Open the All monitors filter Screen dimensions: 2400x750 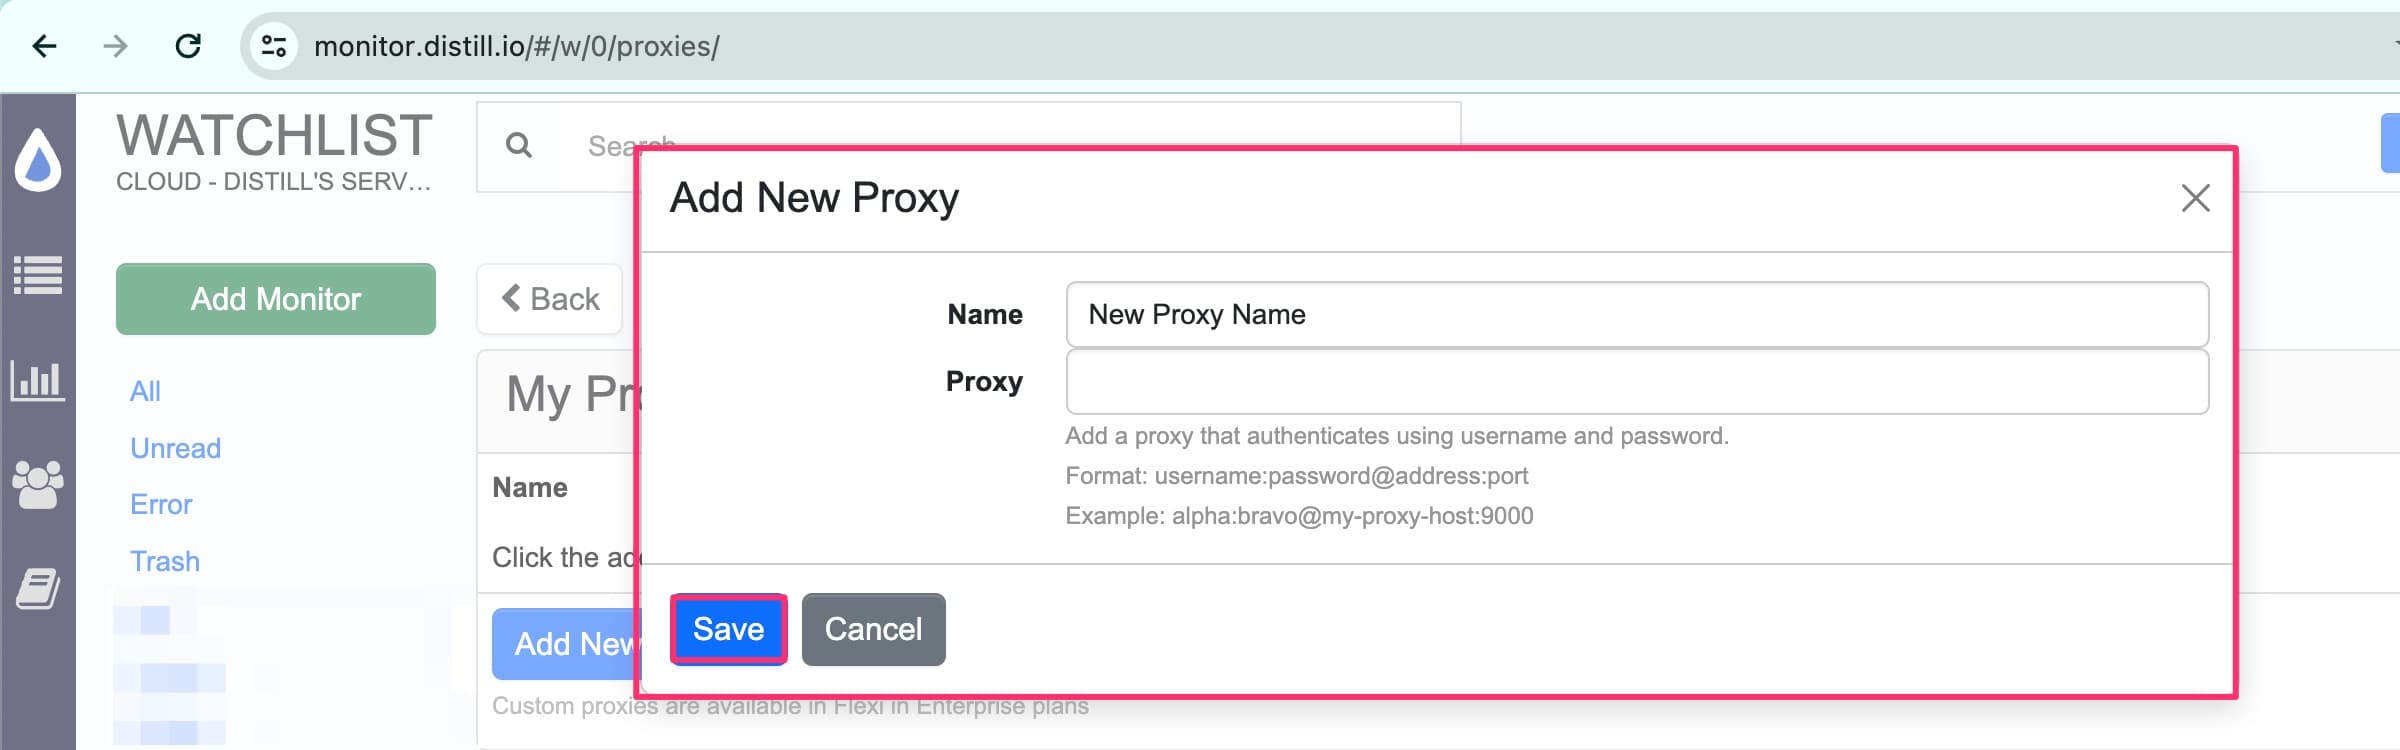pyautogui.click(x=145, y=391)
